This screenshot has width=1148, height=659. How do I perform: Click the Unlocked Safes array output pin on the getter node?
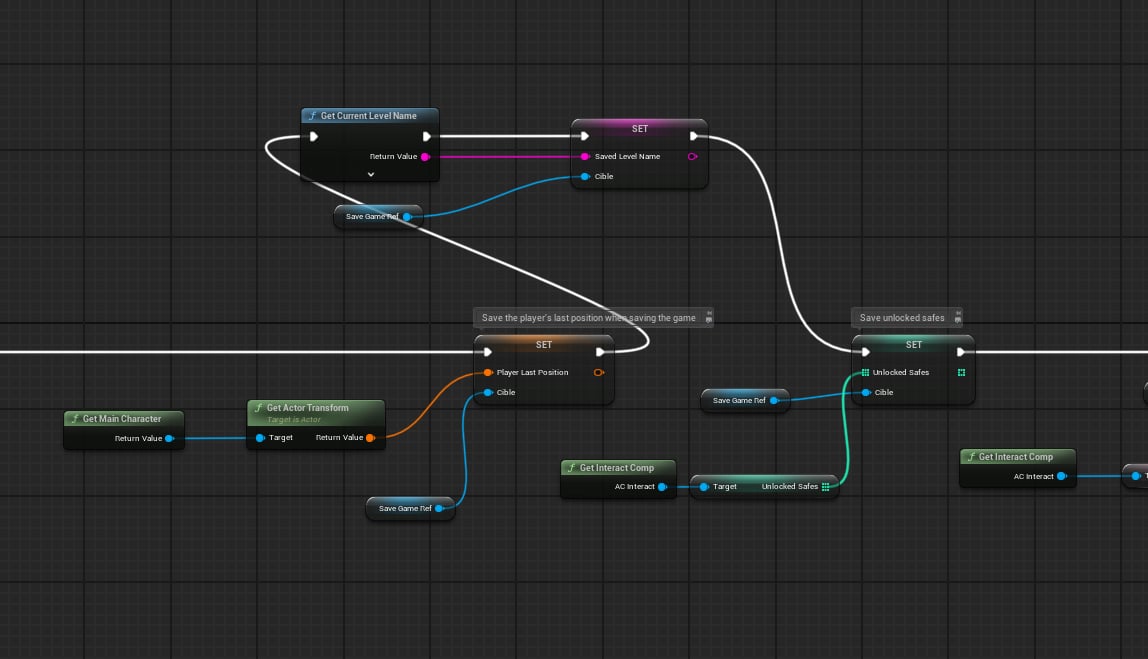pyautogui.click(x=825, y=487)
